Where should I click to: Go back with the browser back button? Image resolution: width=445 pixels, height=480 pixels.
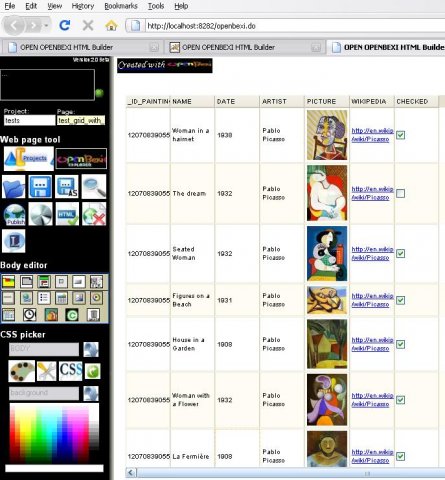coord(14,25)
